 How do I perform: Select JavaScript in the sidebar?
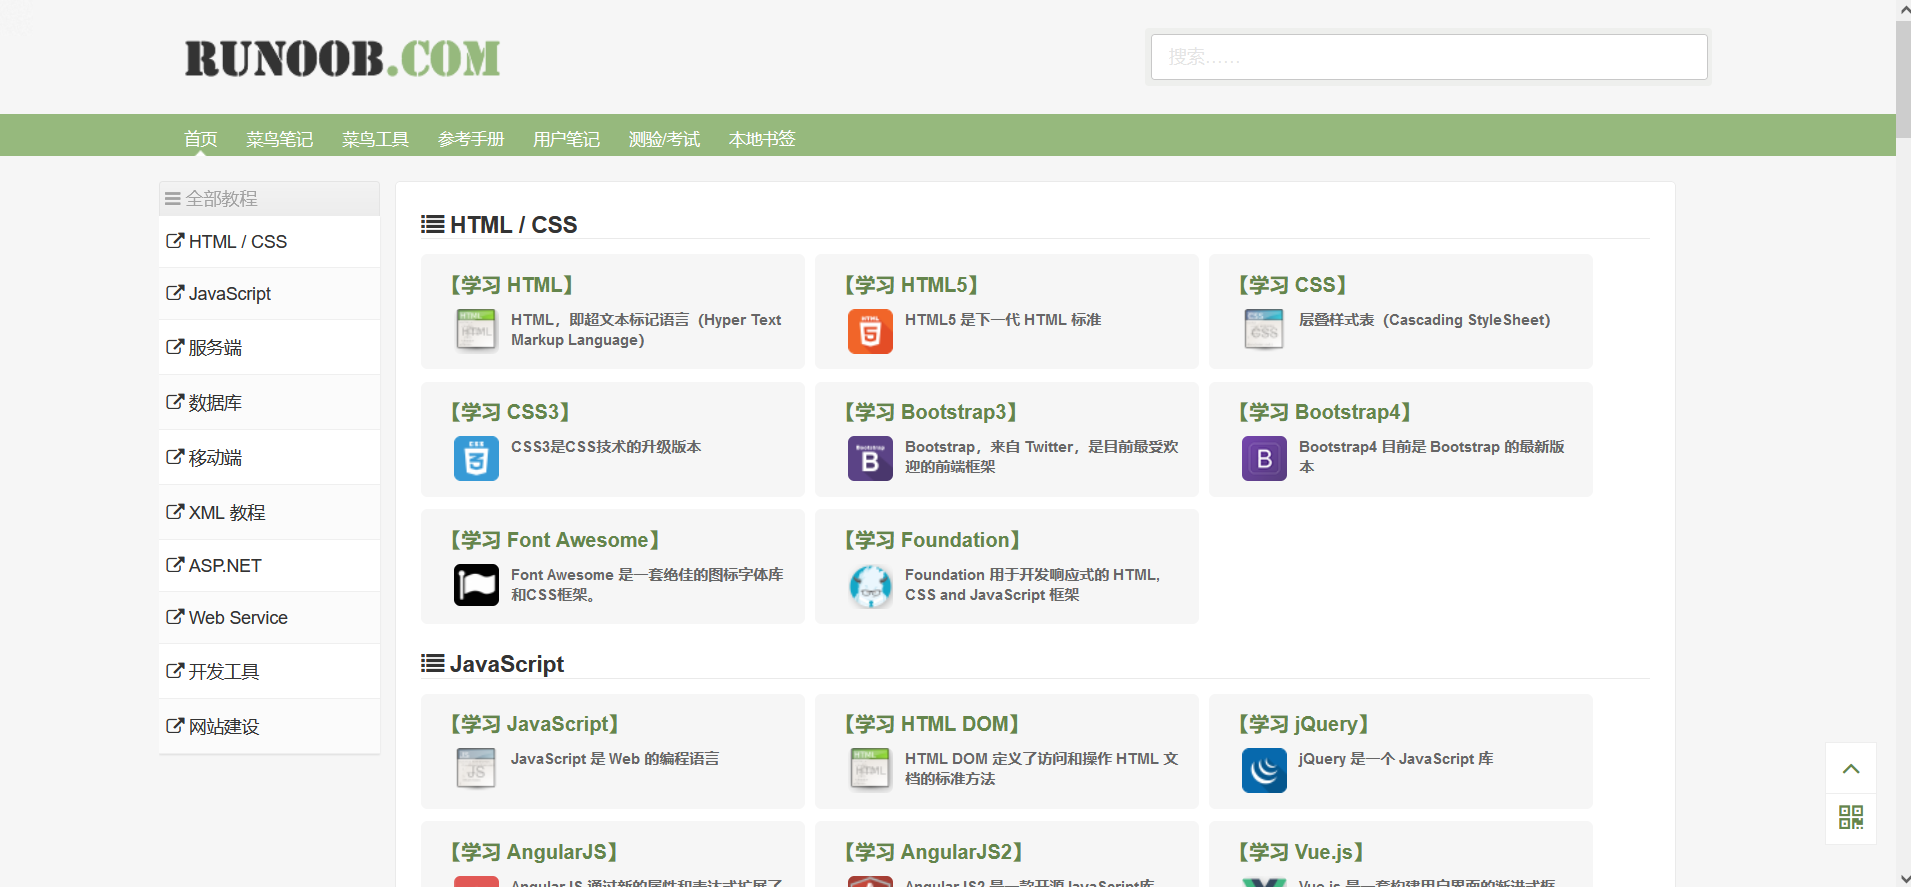(269, 294)
